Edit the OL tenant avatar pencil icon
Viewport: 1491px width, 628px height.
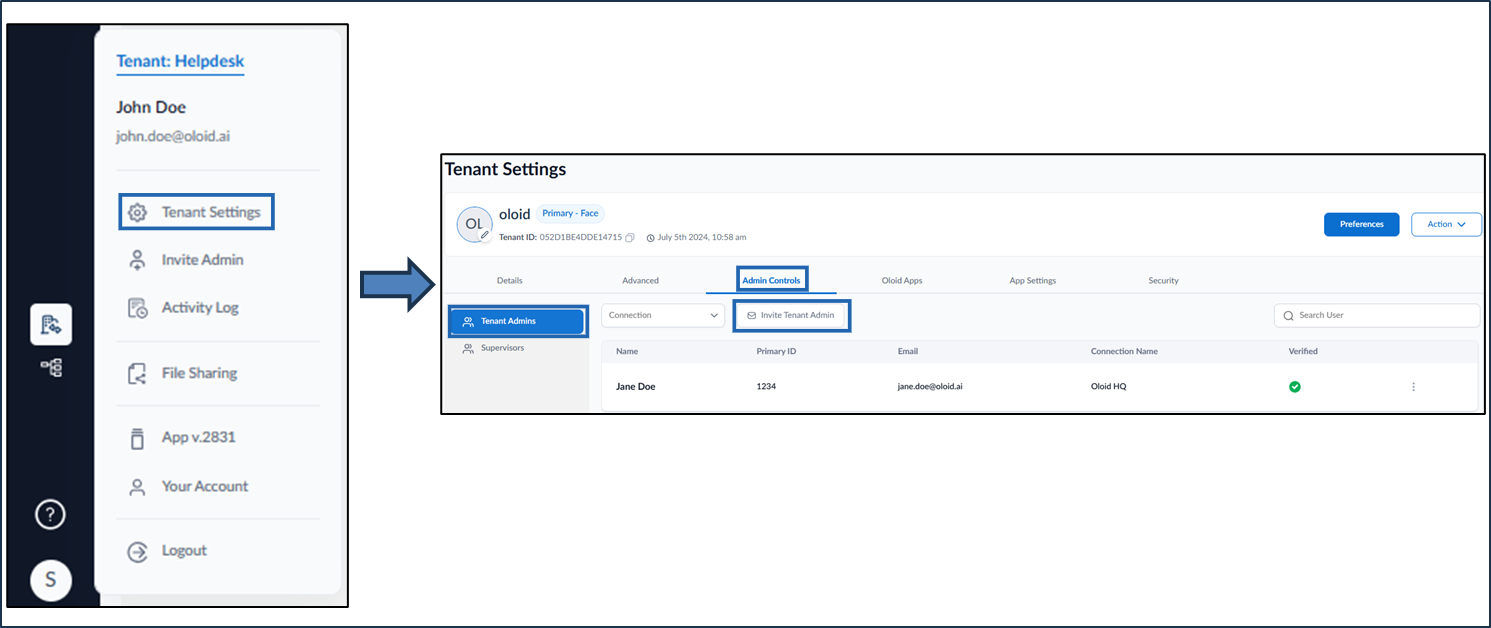pos(485,235)
